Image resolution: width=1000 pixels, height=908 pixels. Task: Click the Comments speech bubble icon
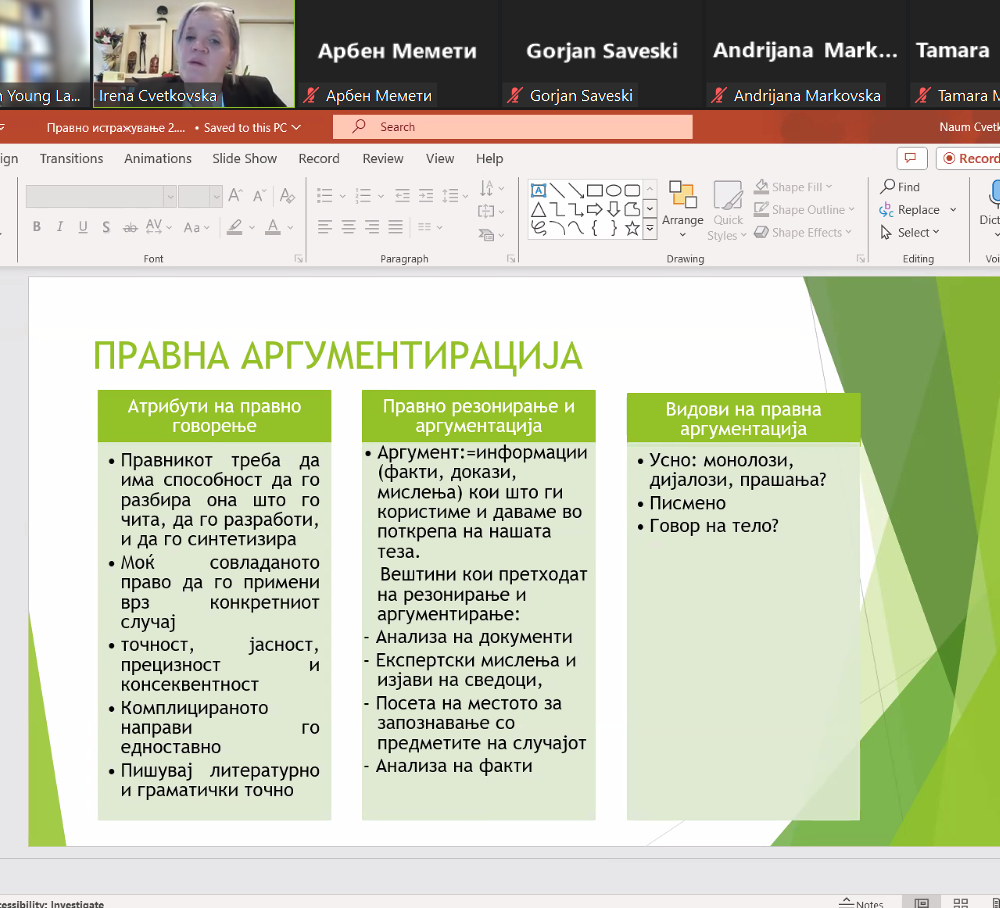pos(910,158)
